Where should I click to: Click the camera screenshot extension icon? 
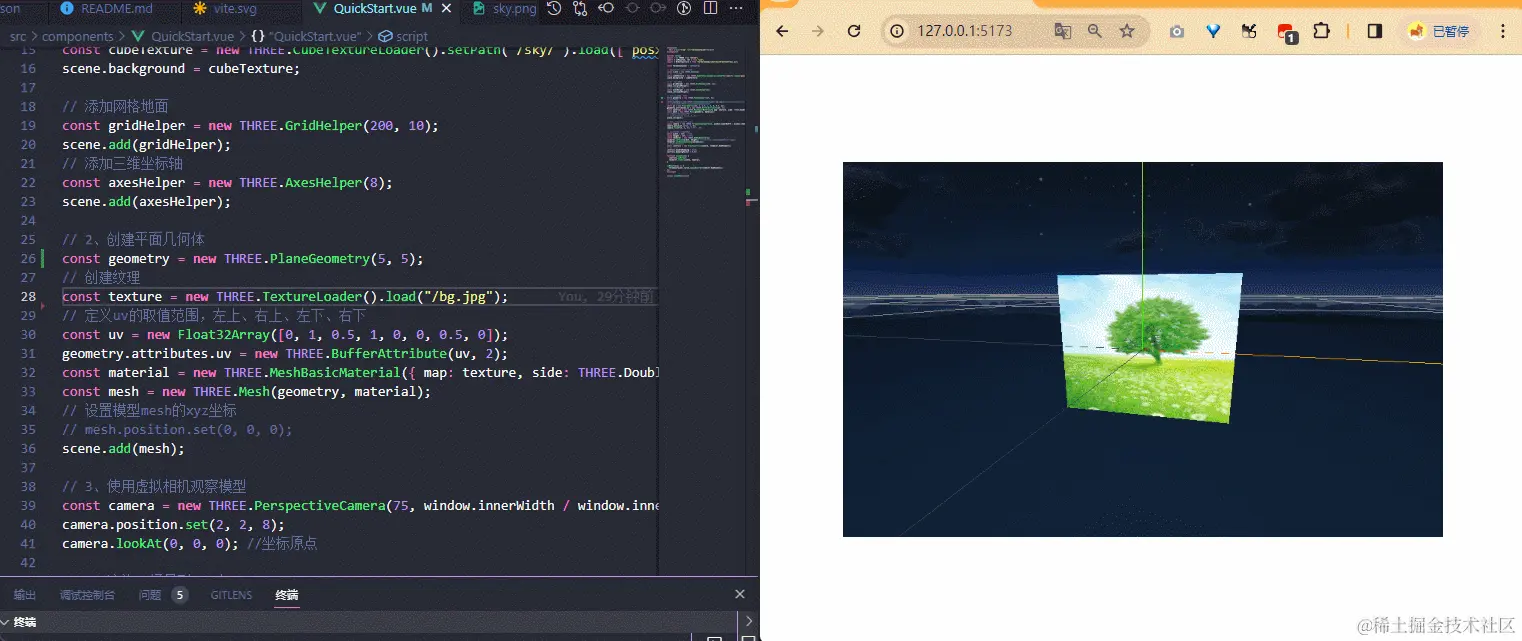[x=1177, y=31]
